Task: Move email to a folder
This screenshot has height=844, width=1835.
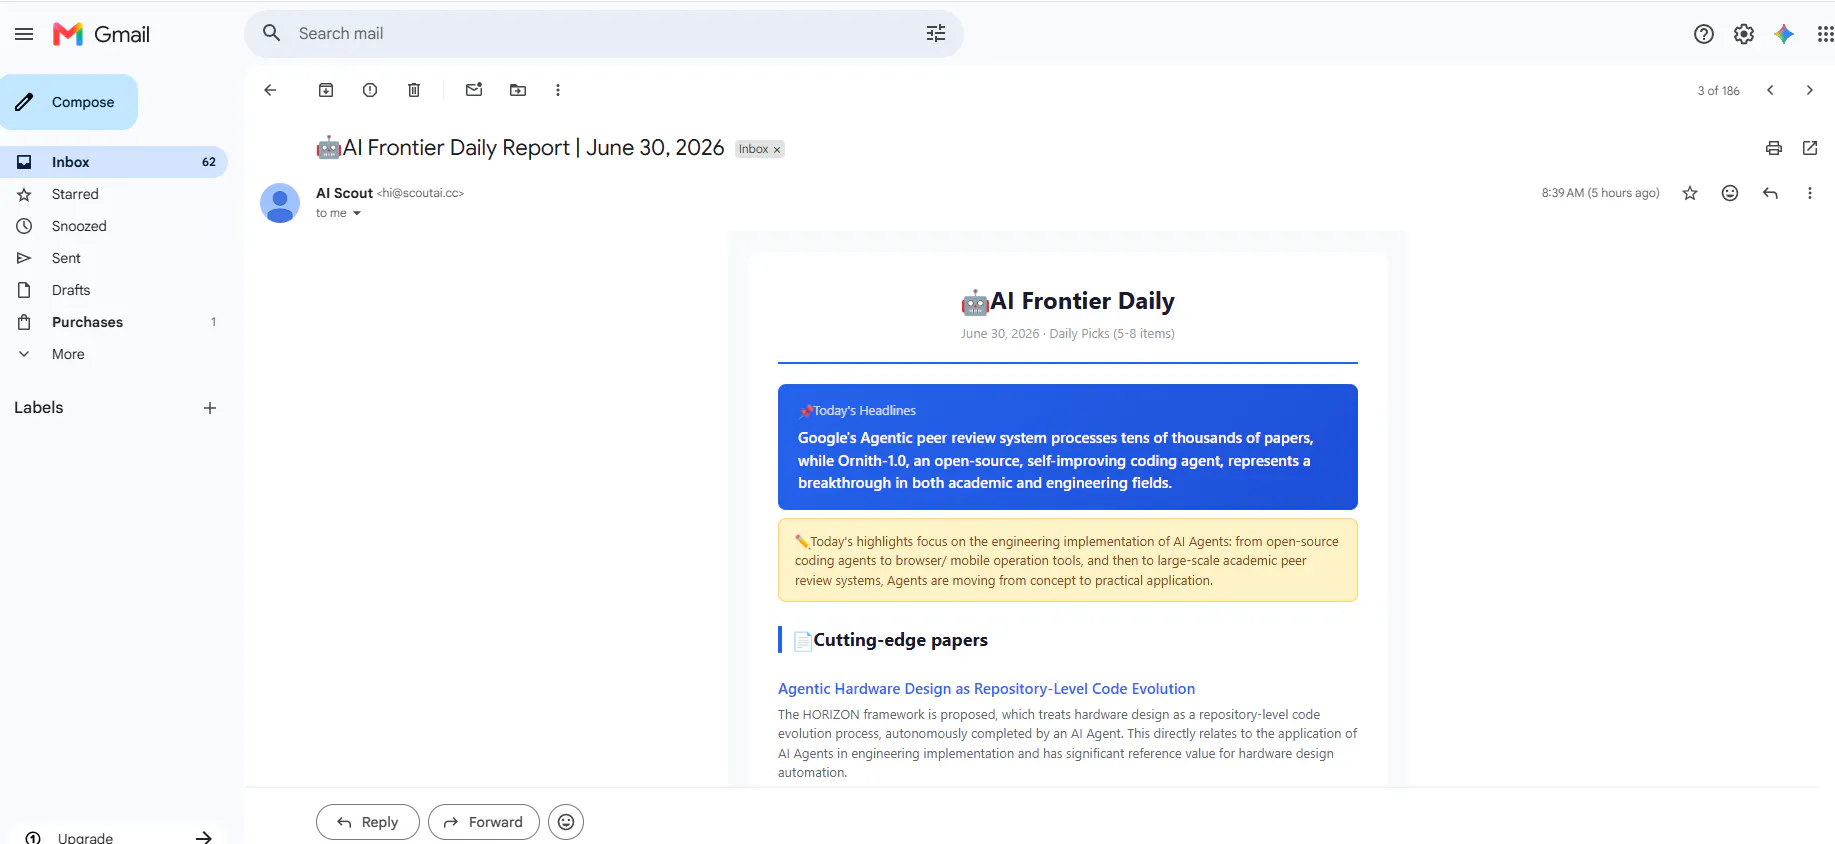Action: click(x=518, y=90)
